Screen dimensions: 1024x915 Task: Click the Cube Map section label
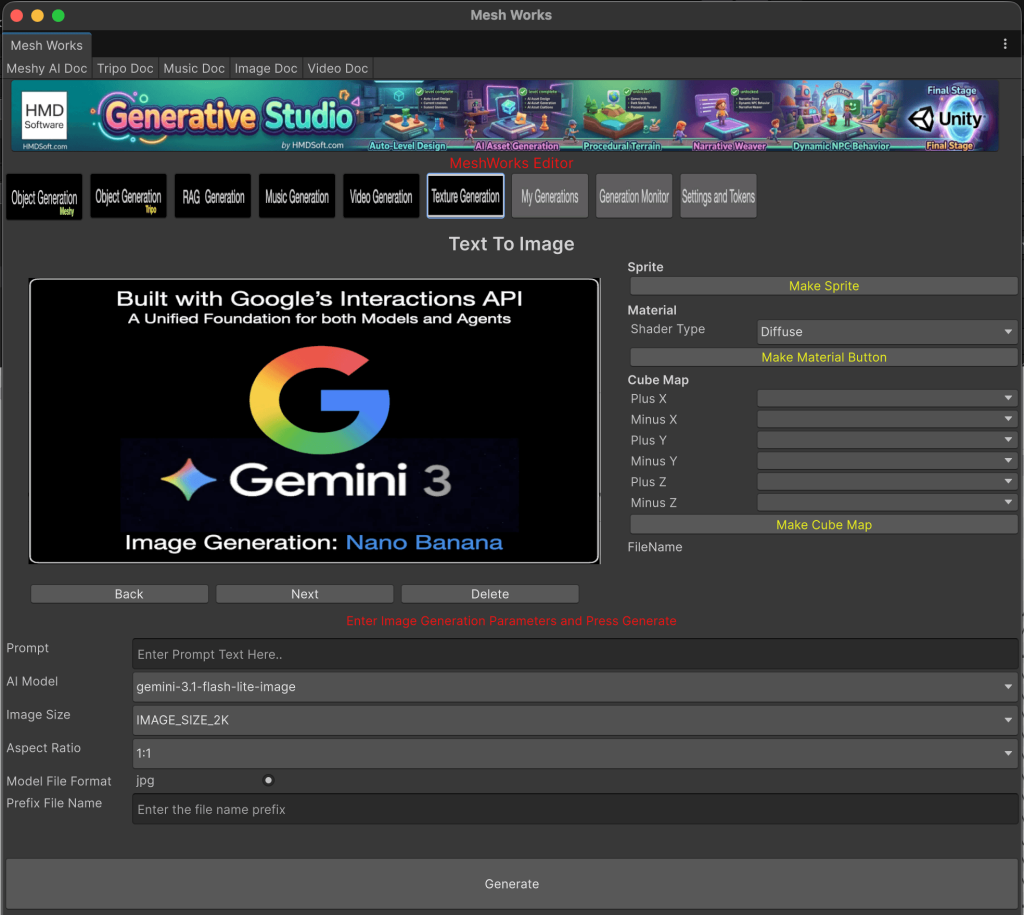658,380
